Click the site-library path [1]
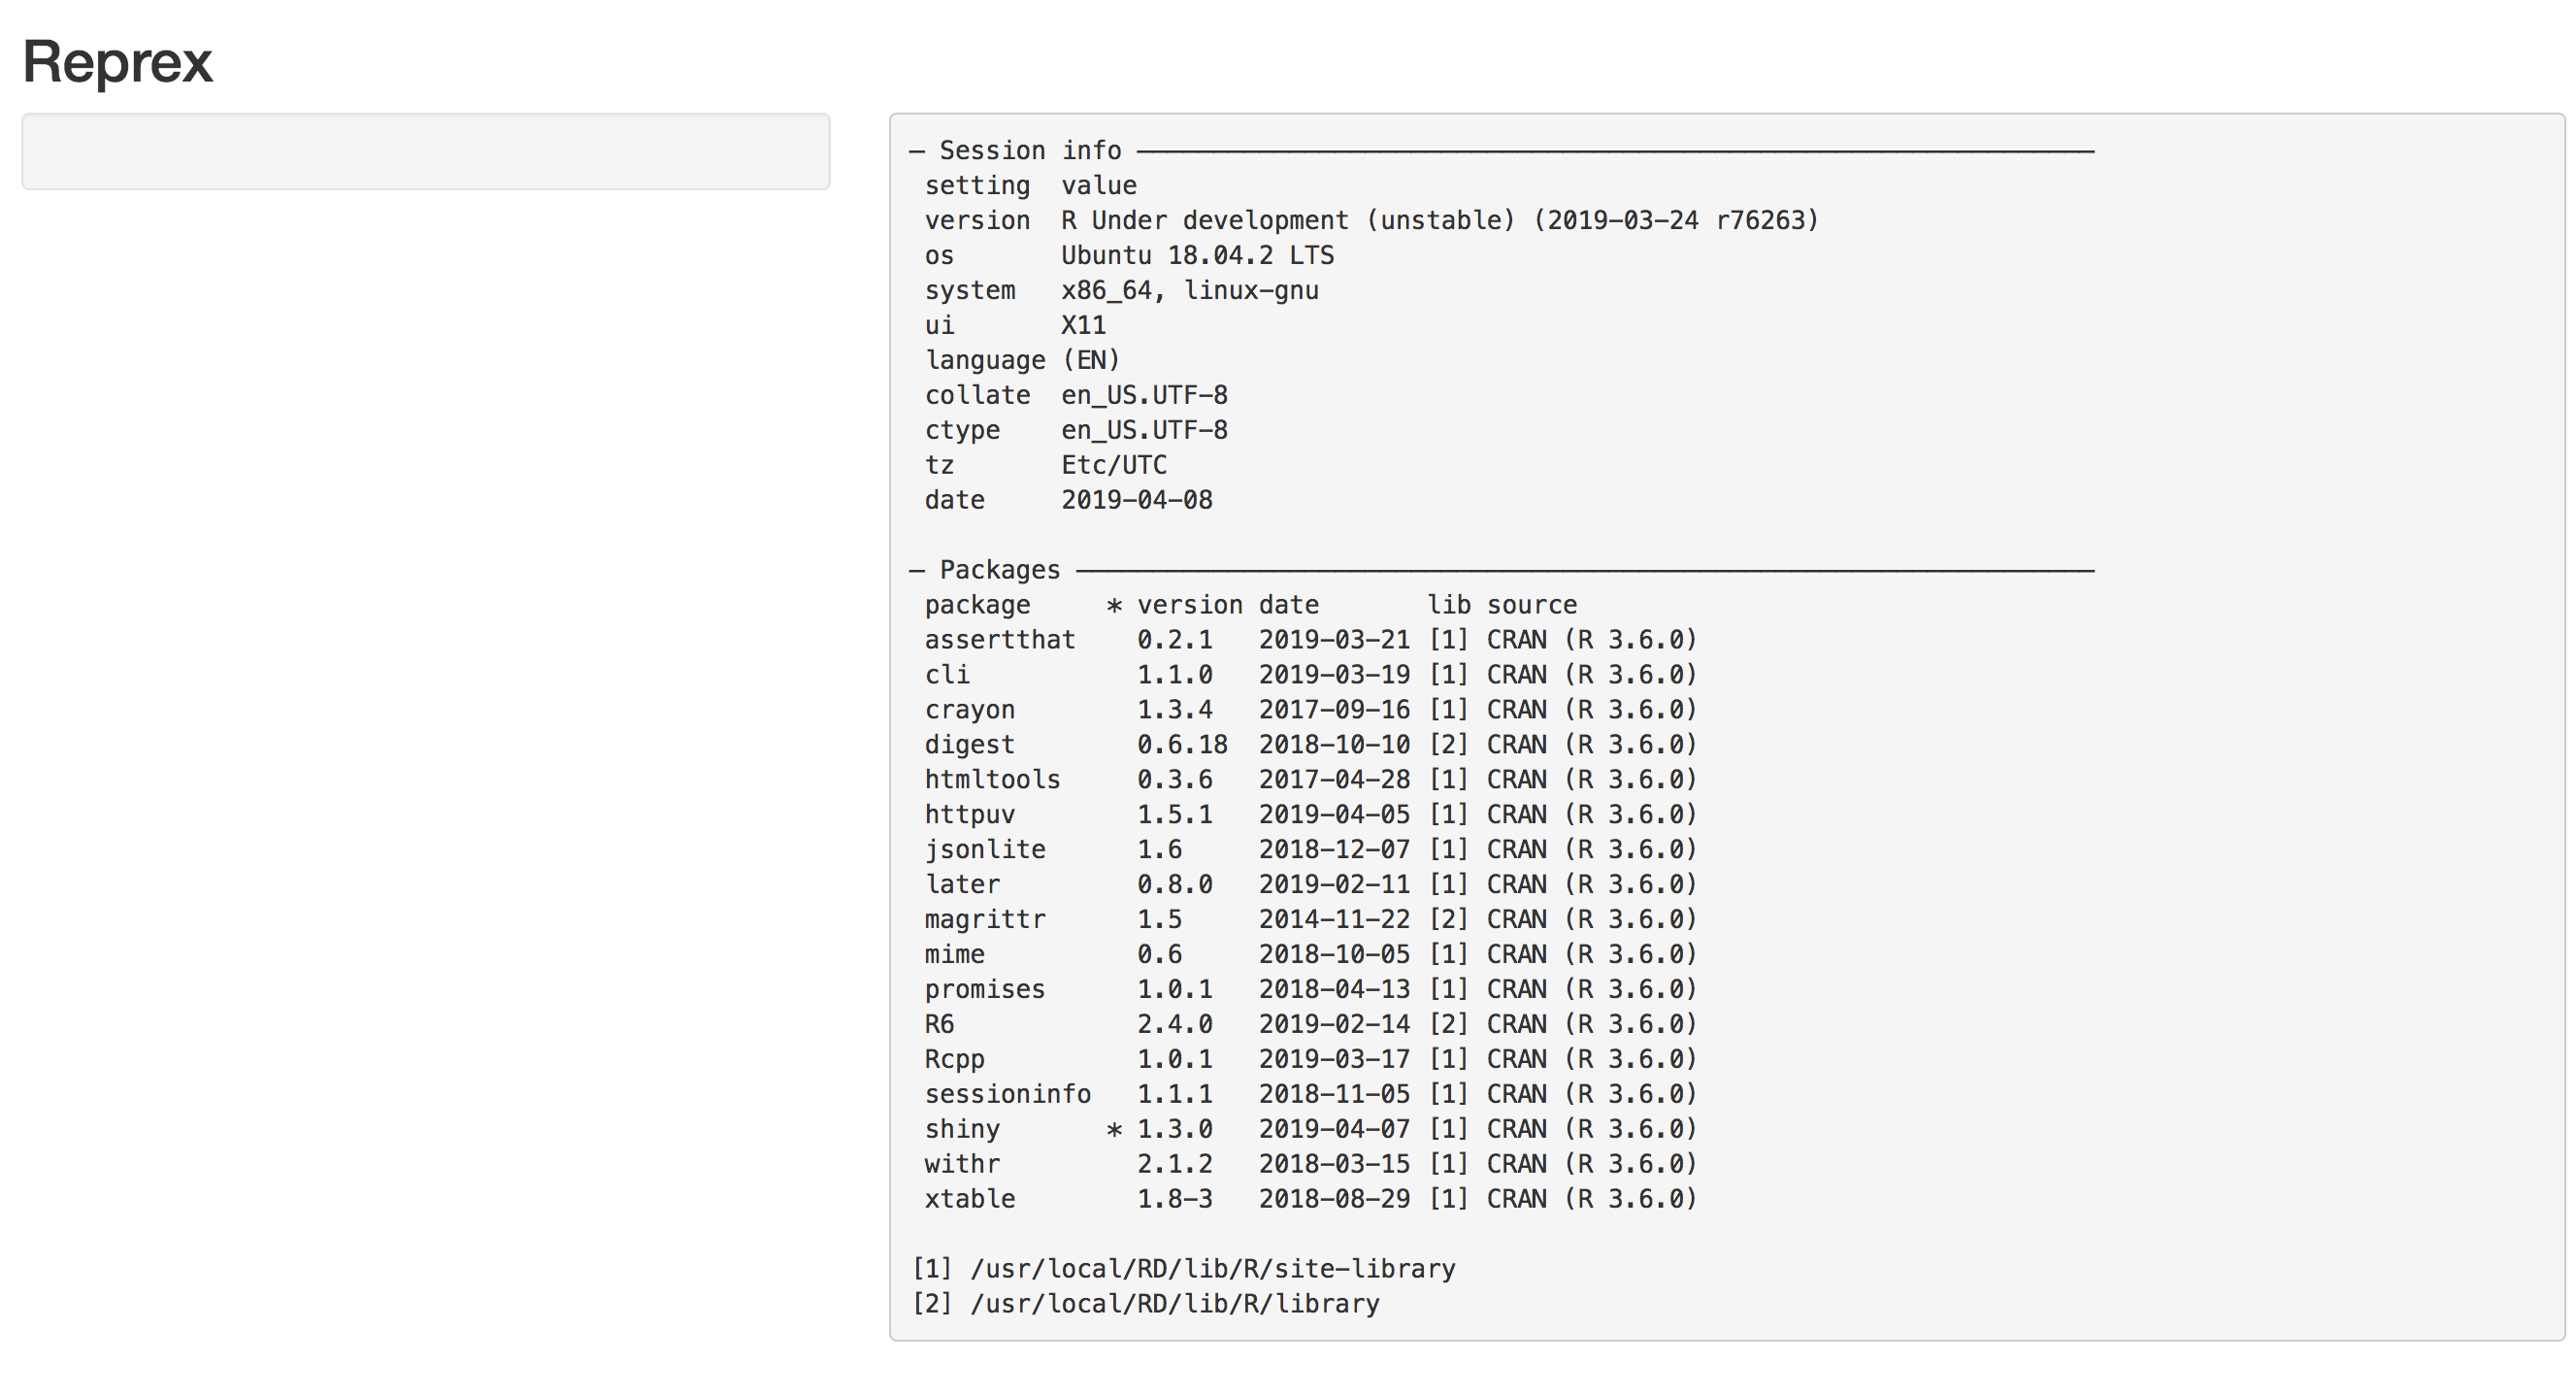 (x=1184, y=1268)
